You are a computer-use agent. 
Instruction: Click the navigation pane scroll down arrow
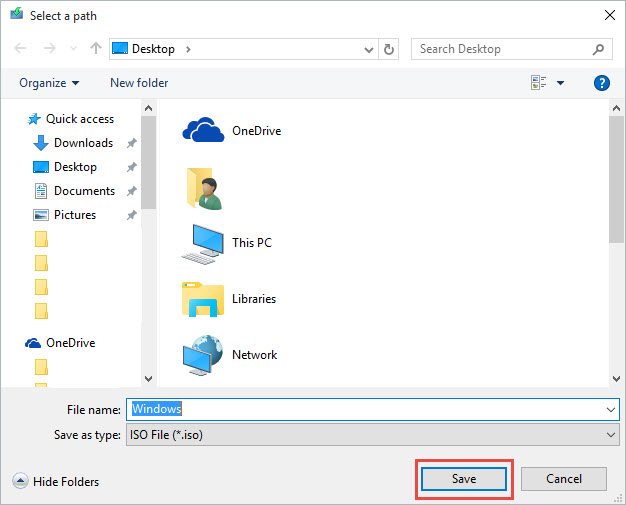[149, 378]
